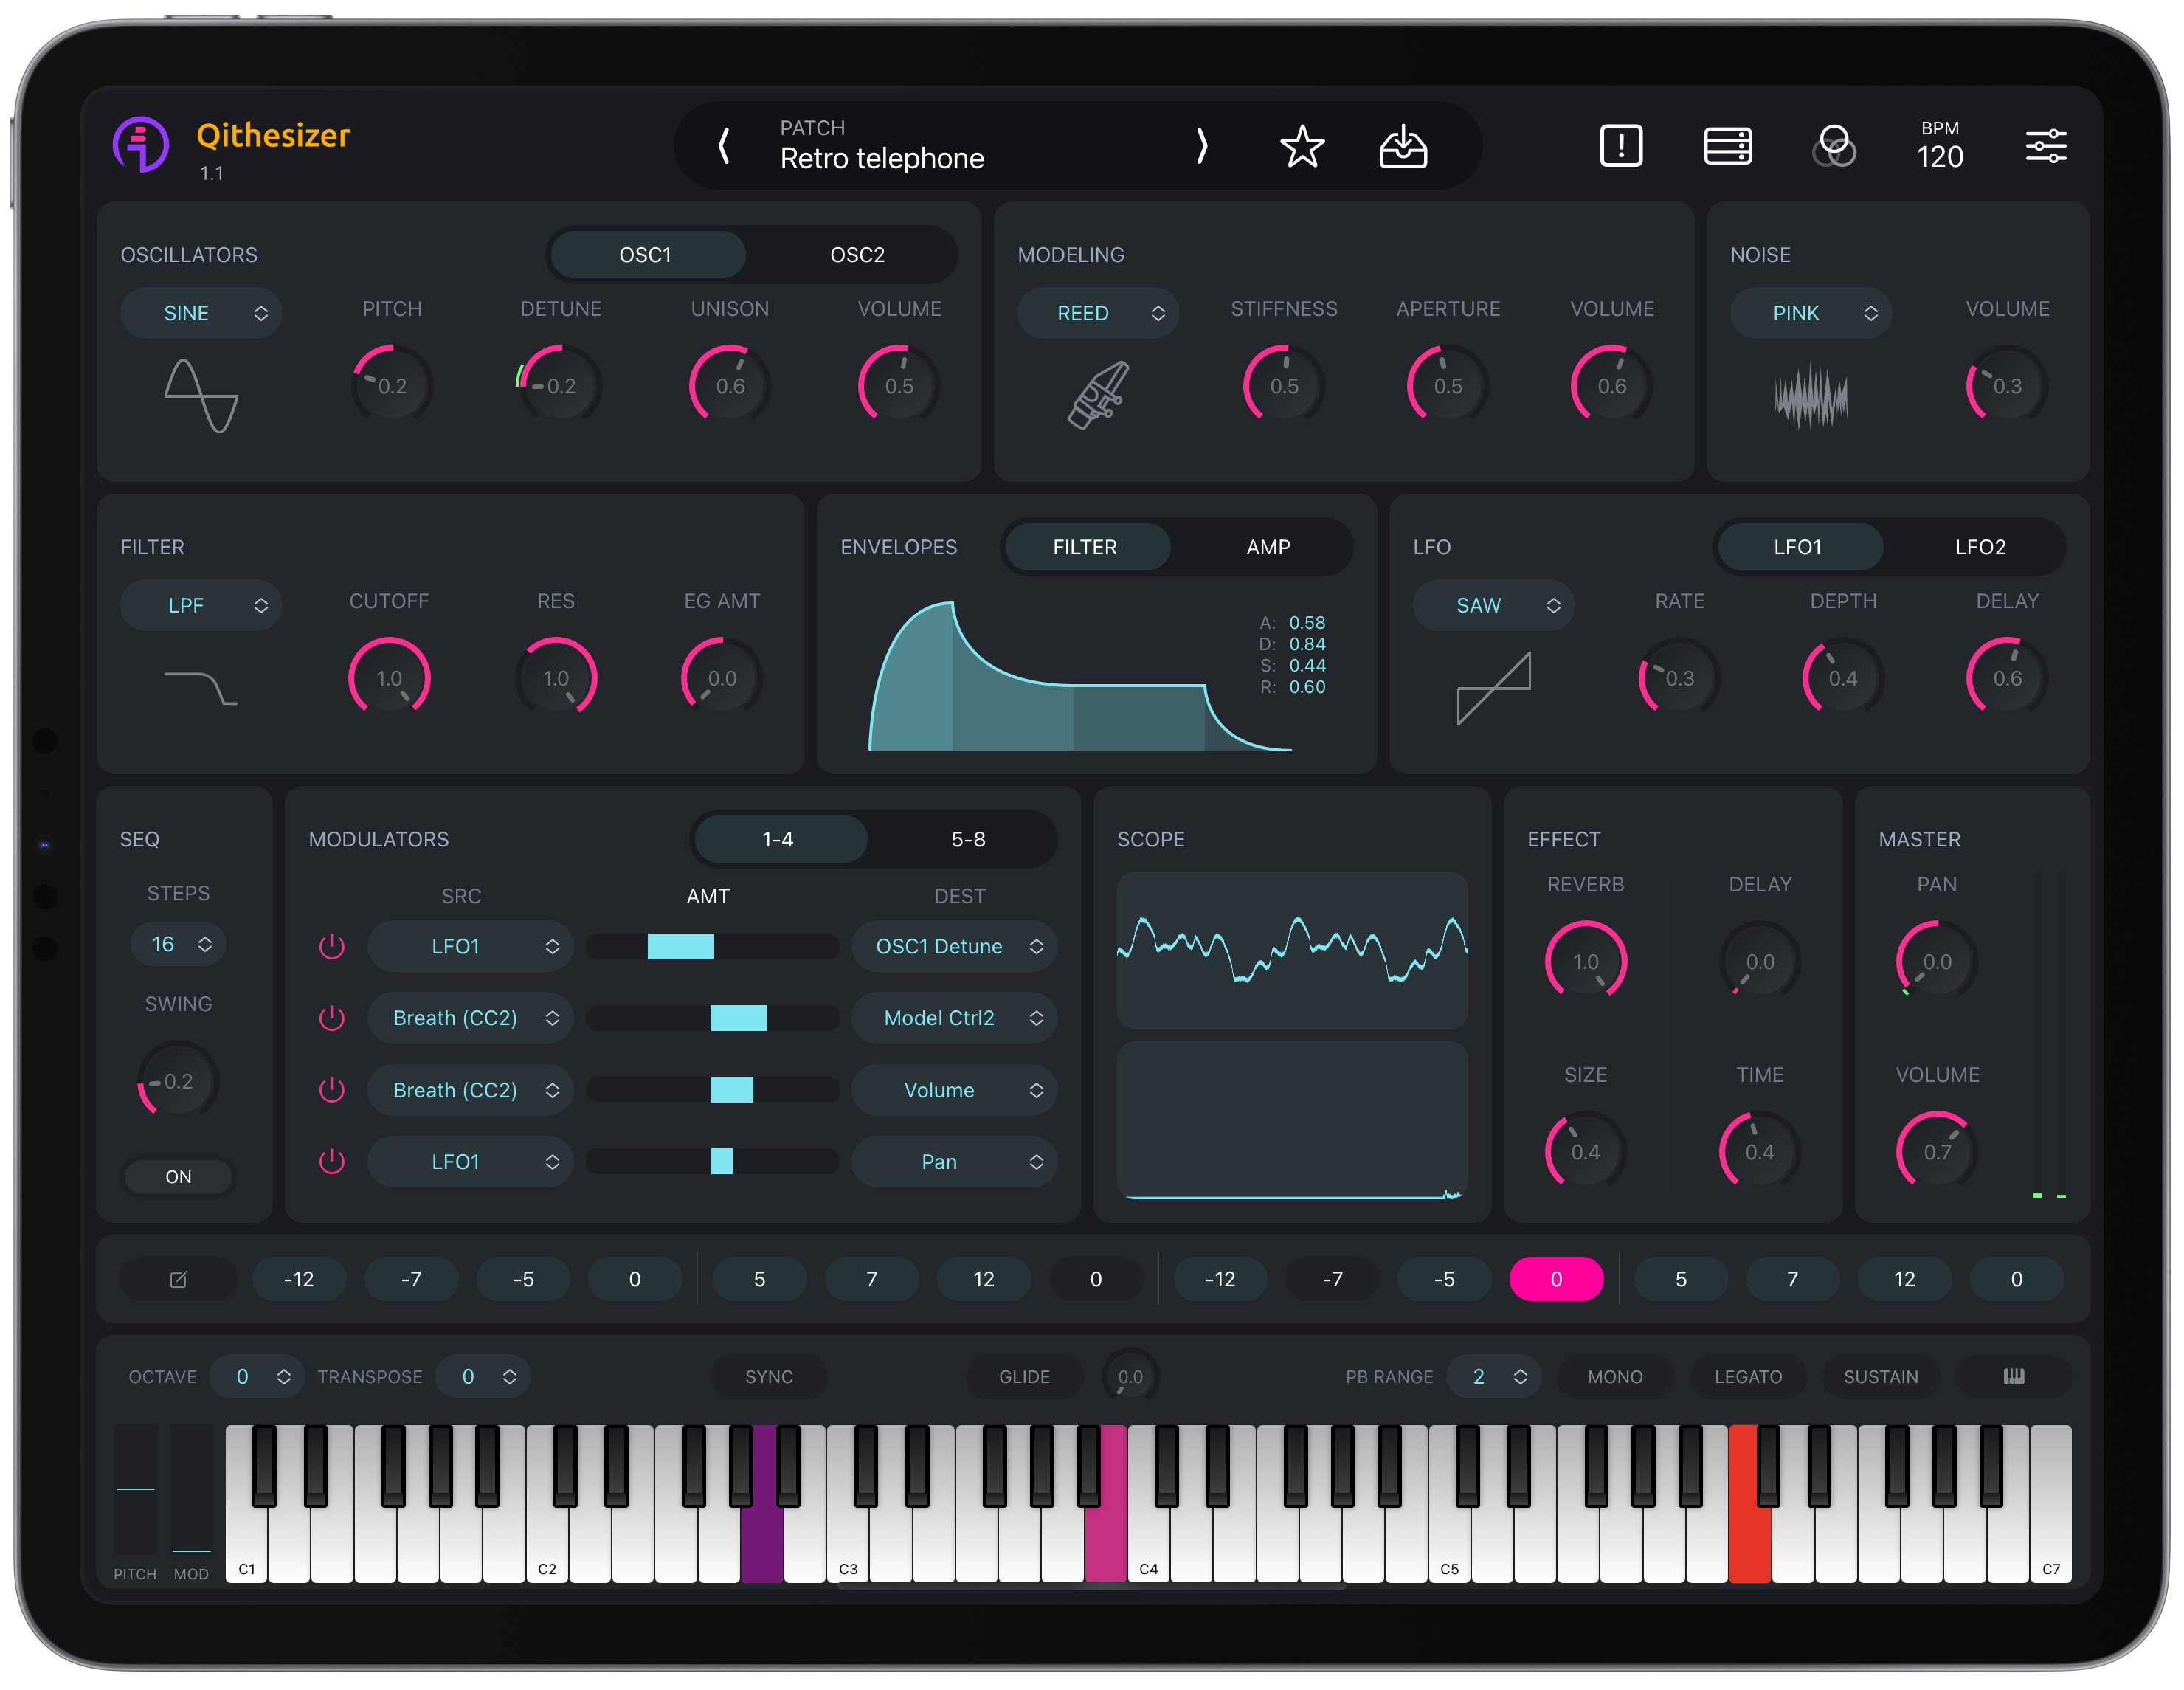
Task: Click the Retro telephone patch name
Action: click(882, 158)
